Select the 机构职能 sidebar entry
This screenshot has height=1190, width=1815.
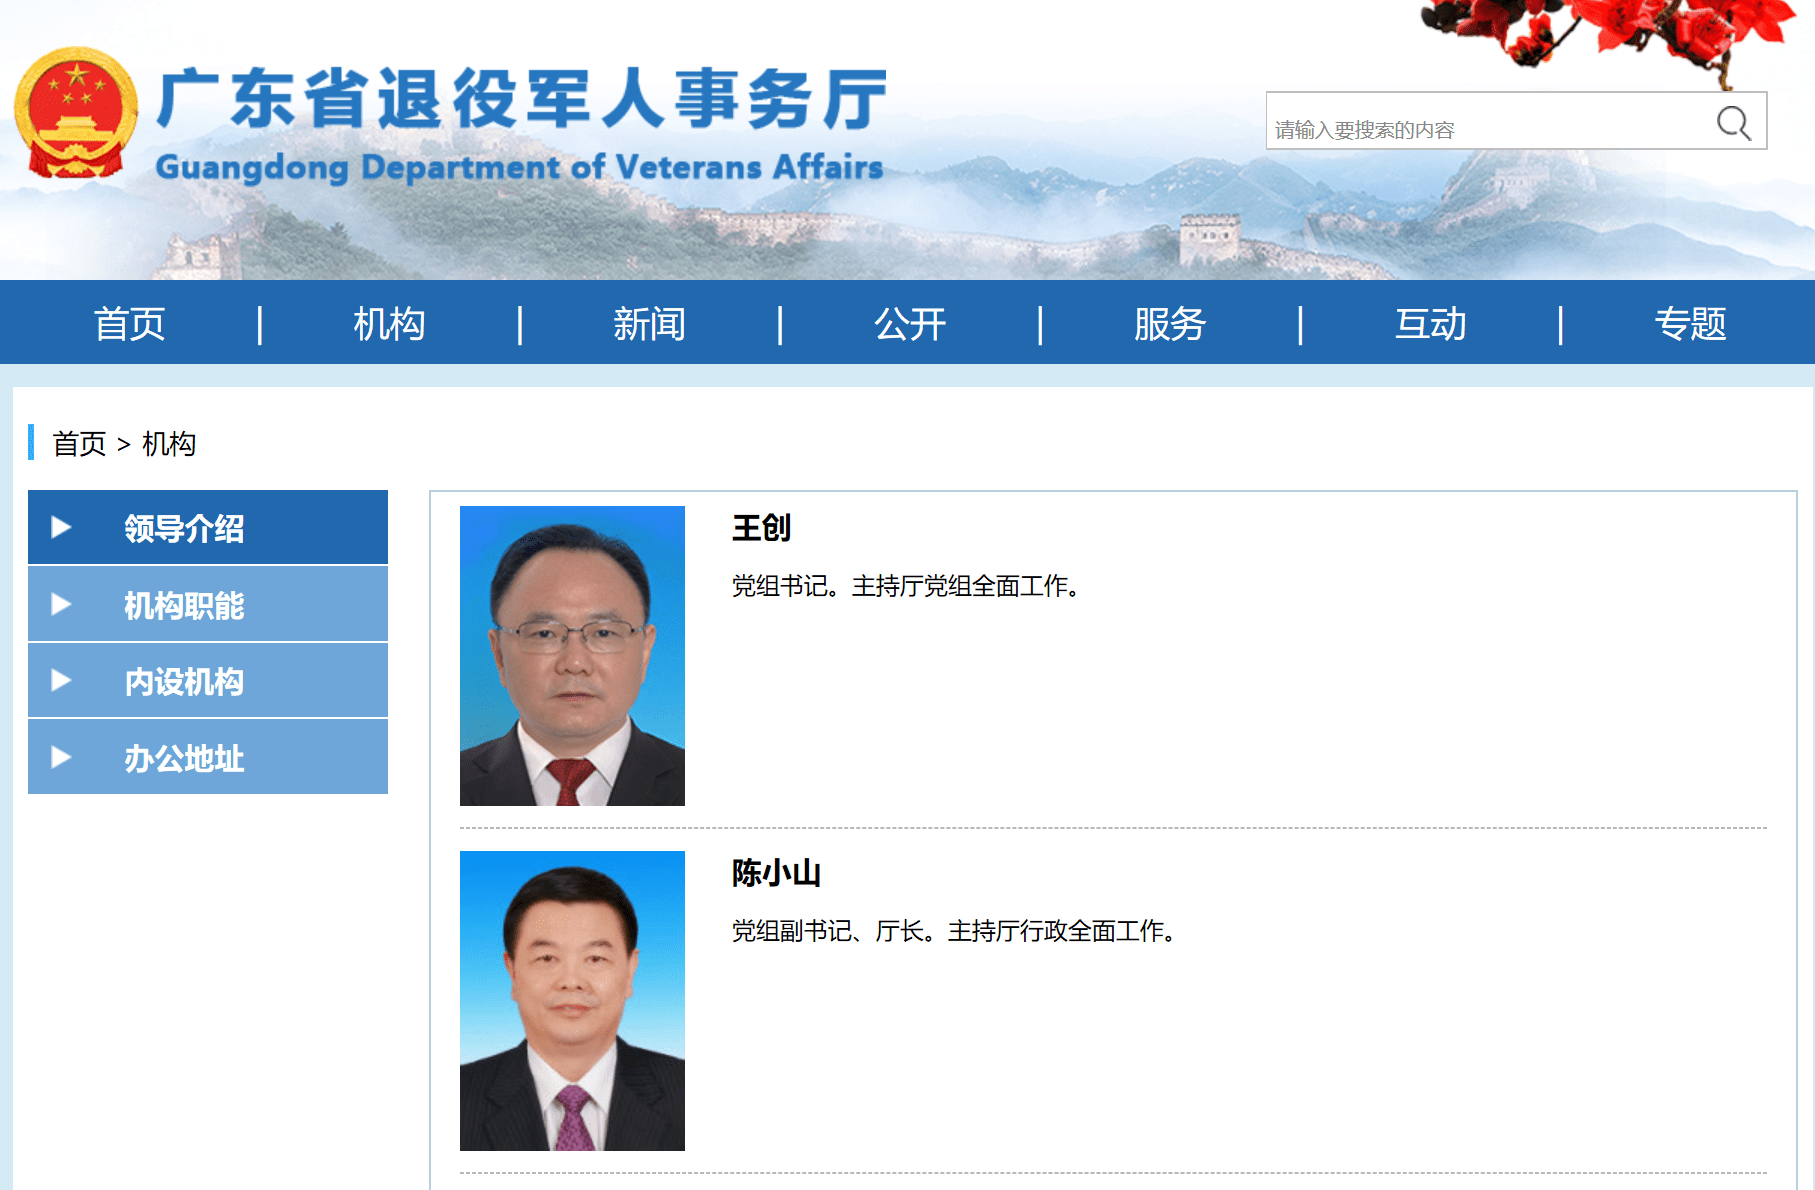coord(185,605)
